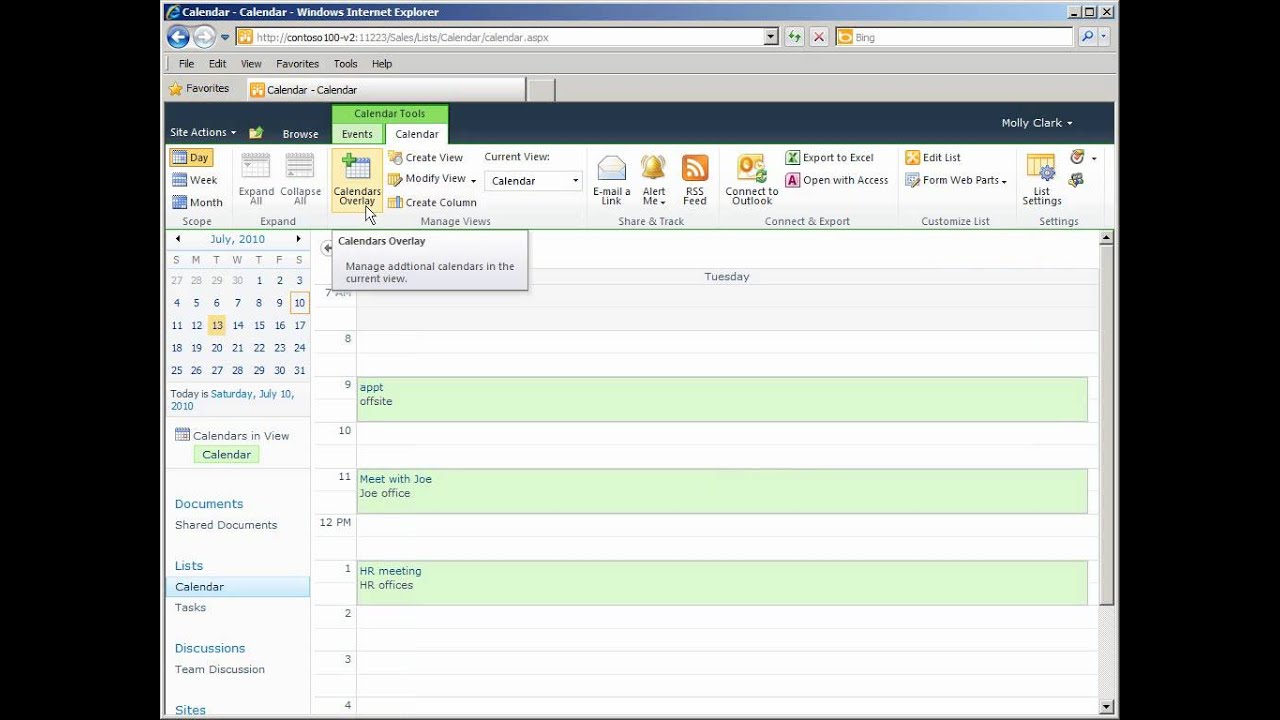Go to next month in mini calendar
The height and width of the screenshot is (720, 1280).
point(298,239)
